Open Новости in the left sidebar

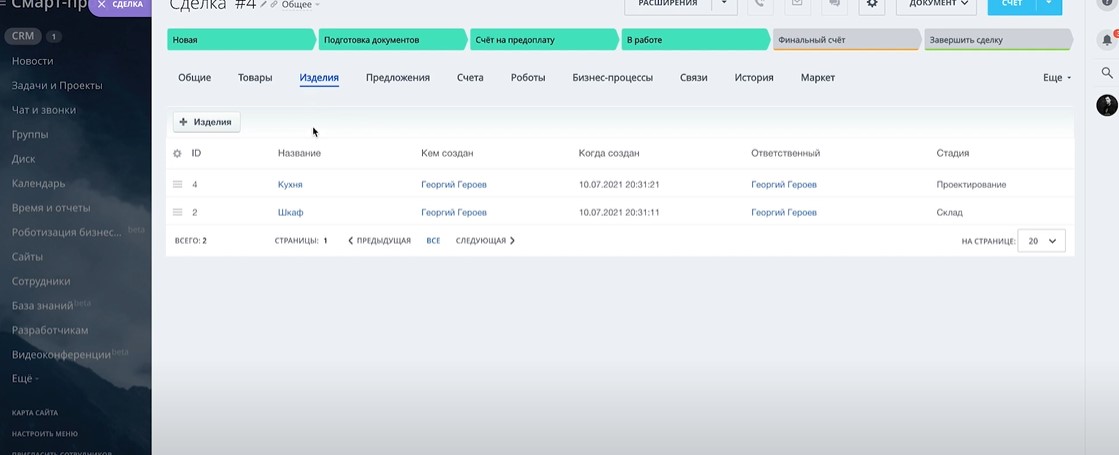coord(32,61)
